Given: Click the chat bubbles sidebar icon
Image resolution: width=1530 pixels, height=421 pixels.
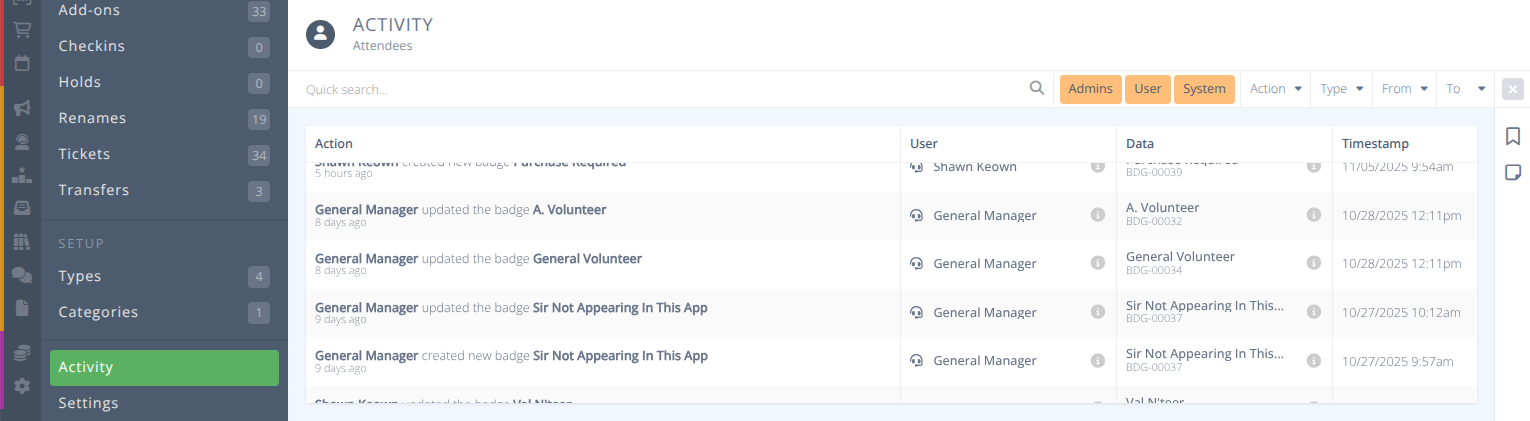Looking at the screenshot, I should 21,275.
